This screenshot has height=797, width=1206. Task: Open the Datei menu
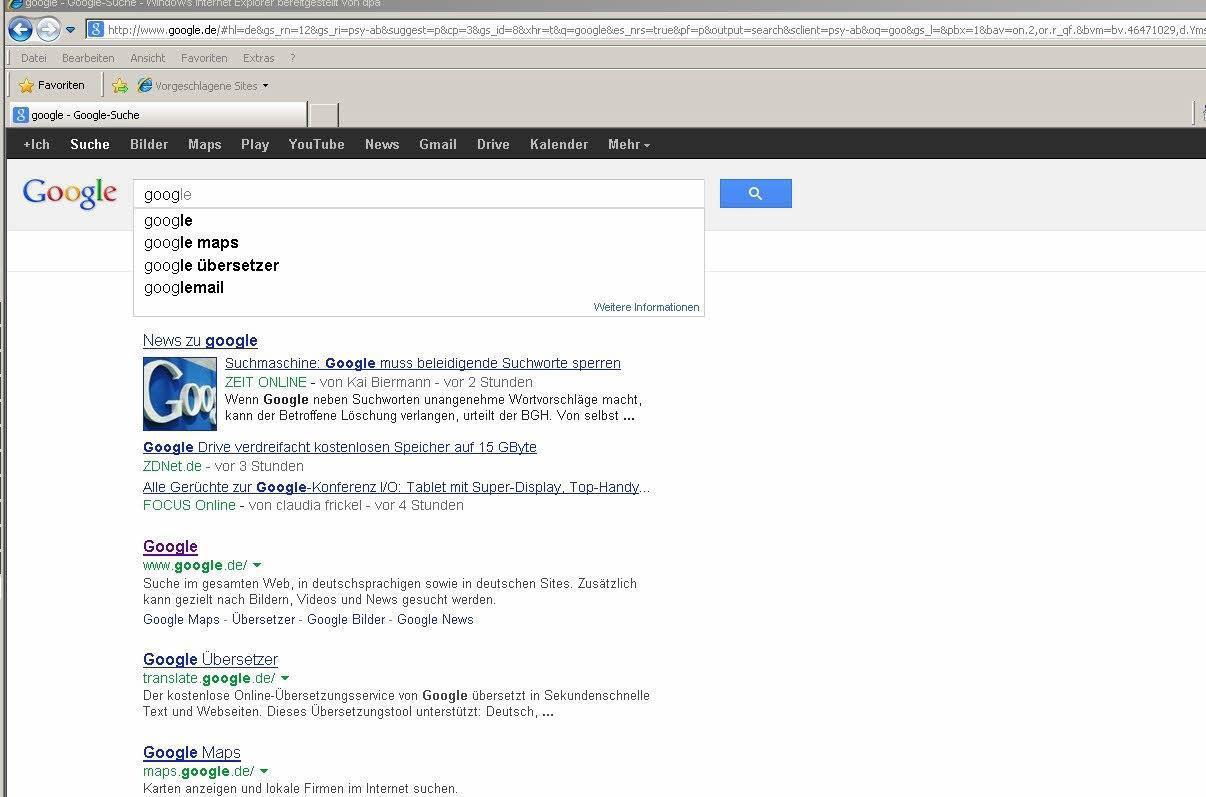pos(34,58)
